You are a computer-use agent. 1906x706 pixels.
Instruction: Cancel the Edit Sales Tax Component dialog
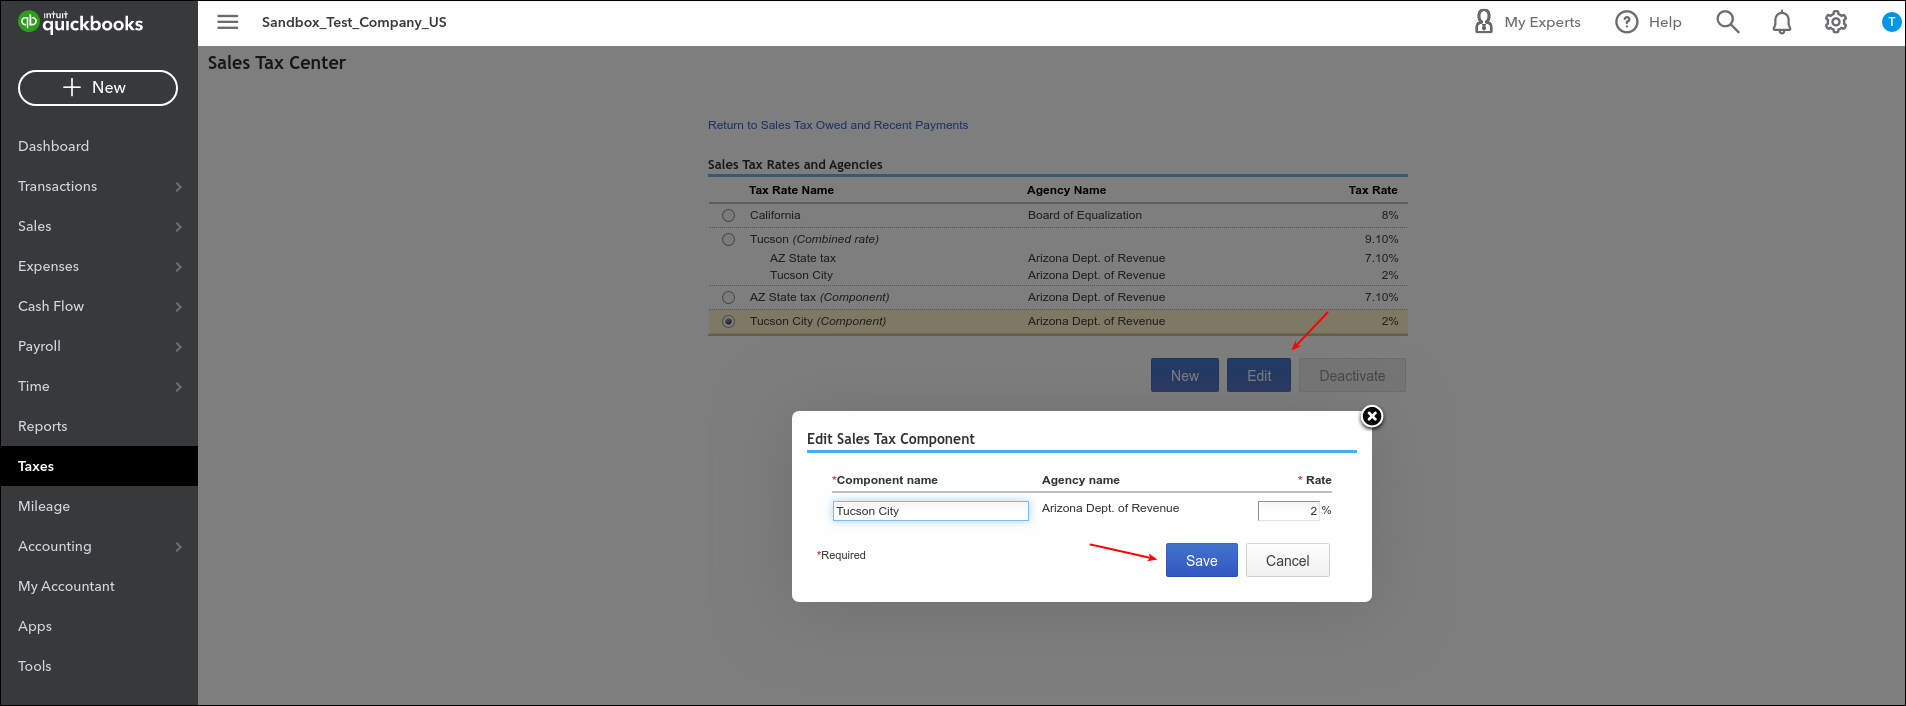[x=1288, y=560]
